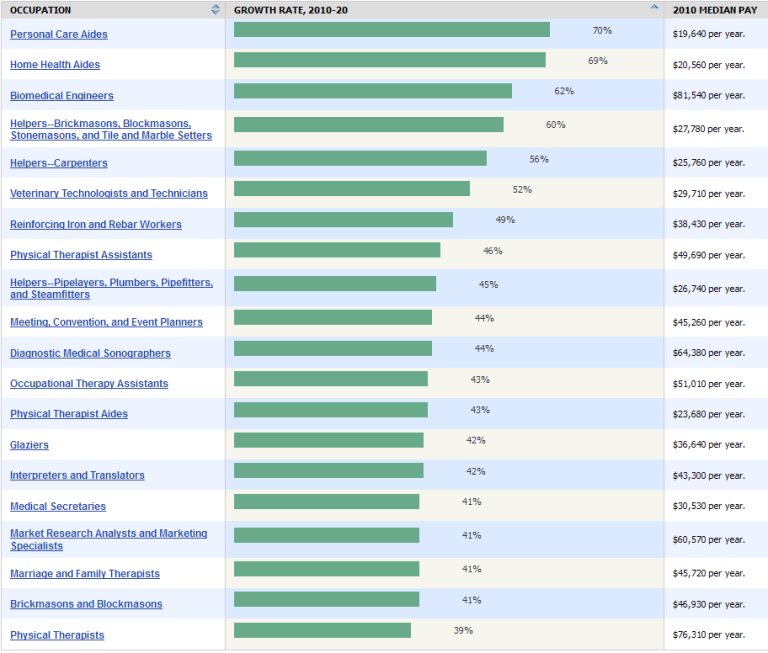
Task: Click the Medical Secretaries link
Action: click(x=58, y=507)
